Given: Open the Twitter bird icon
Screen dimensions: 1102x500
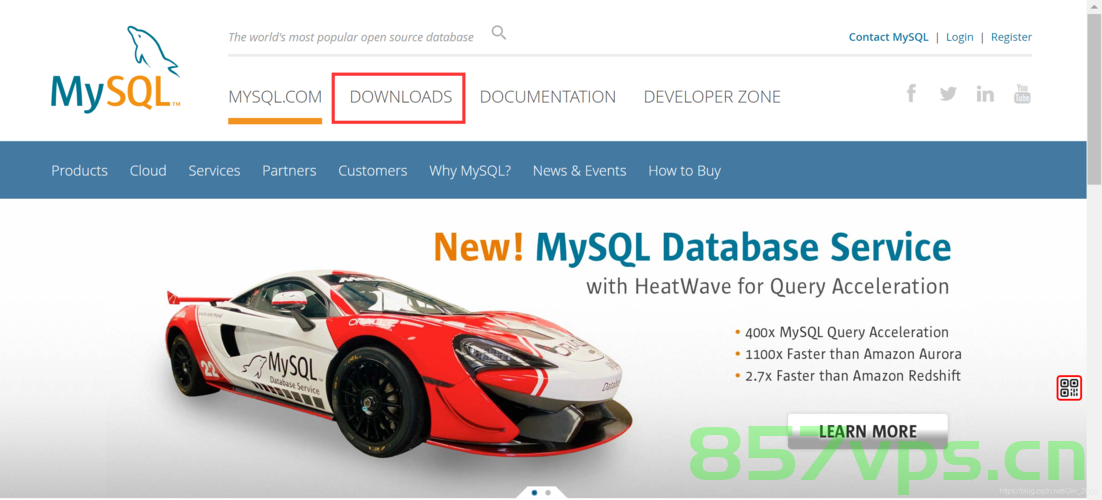Looking at the screenshot, I should [948, 94].
